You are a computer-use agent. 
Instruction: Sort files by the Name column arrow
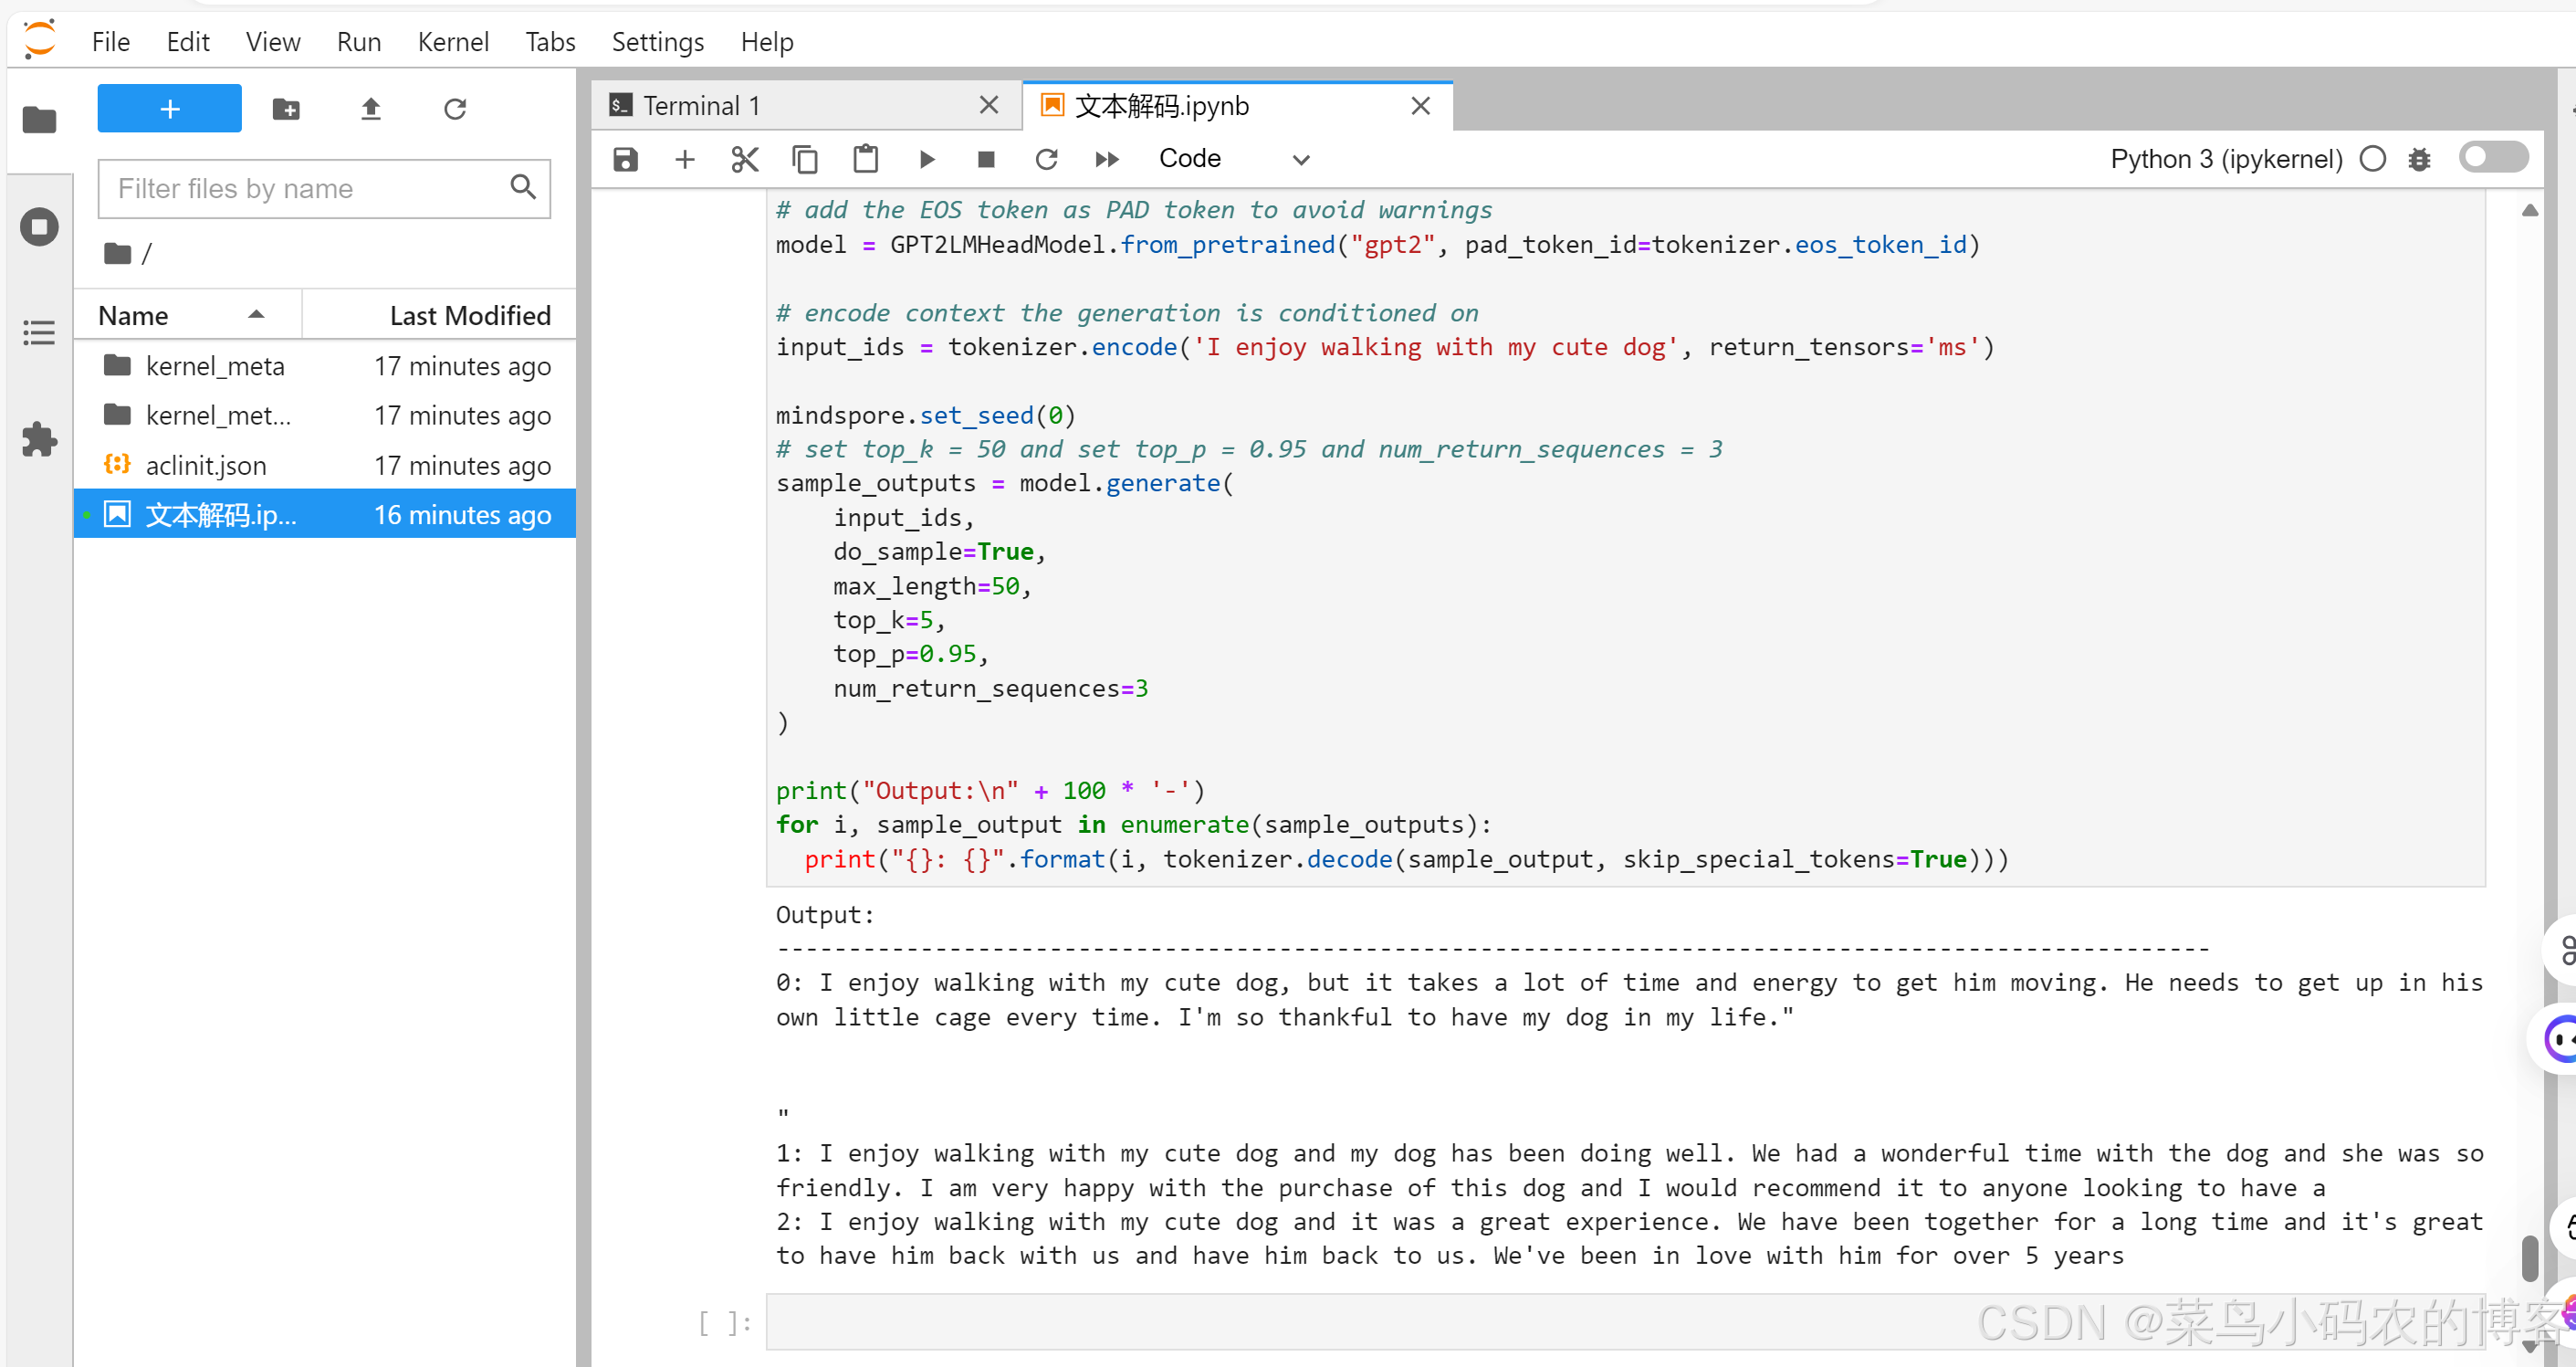pyautogui.click(x=256, y=315)
